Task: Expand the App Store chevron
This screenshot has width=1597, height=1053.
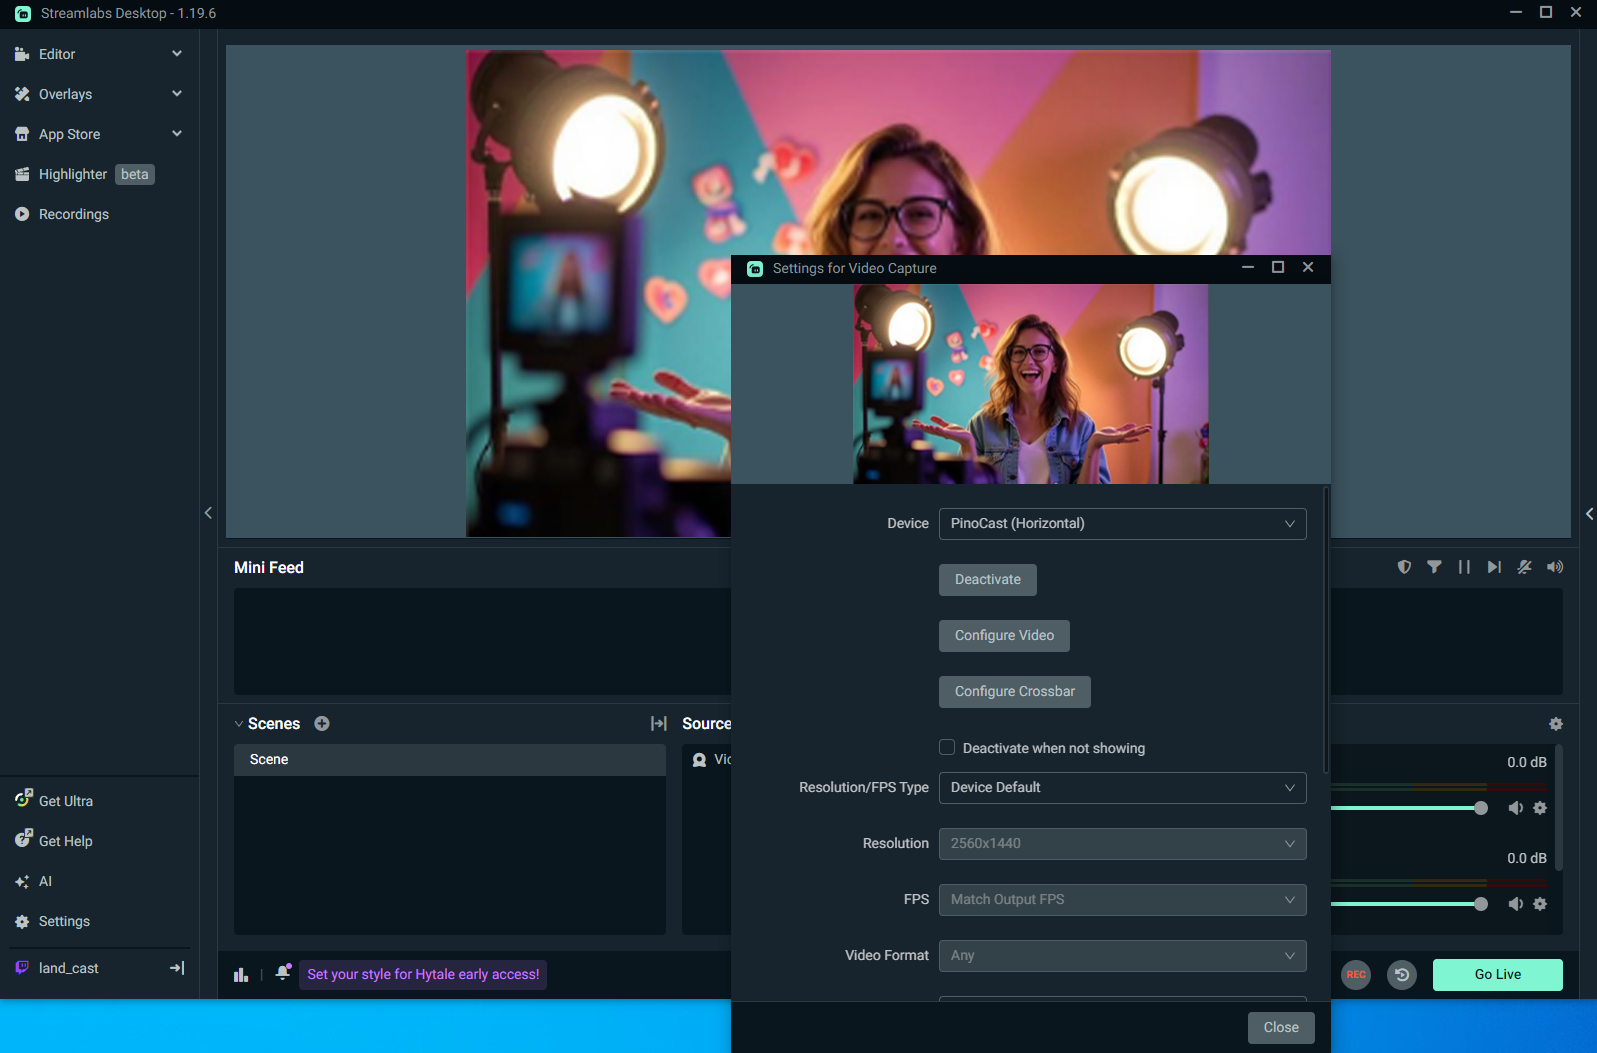Action: coord(177,134)
